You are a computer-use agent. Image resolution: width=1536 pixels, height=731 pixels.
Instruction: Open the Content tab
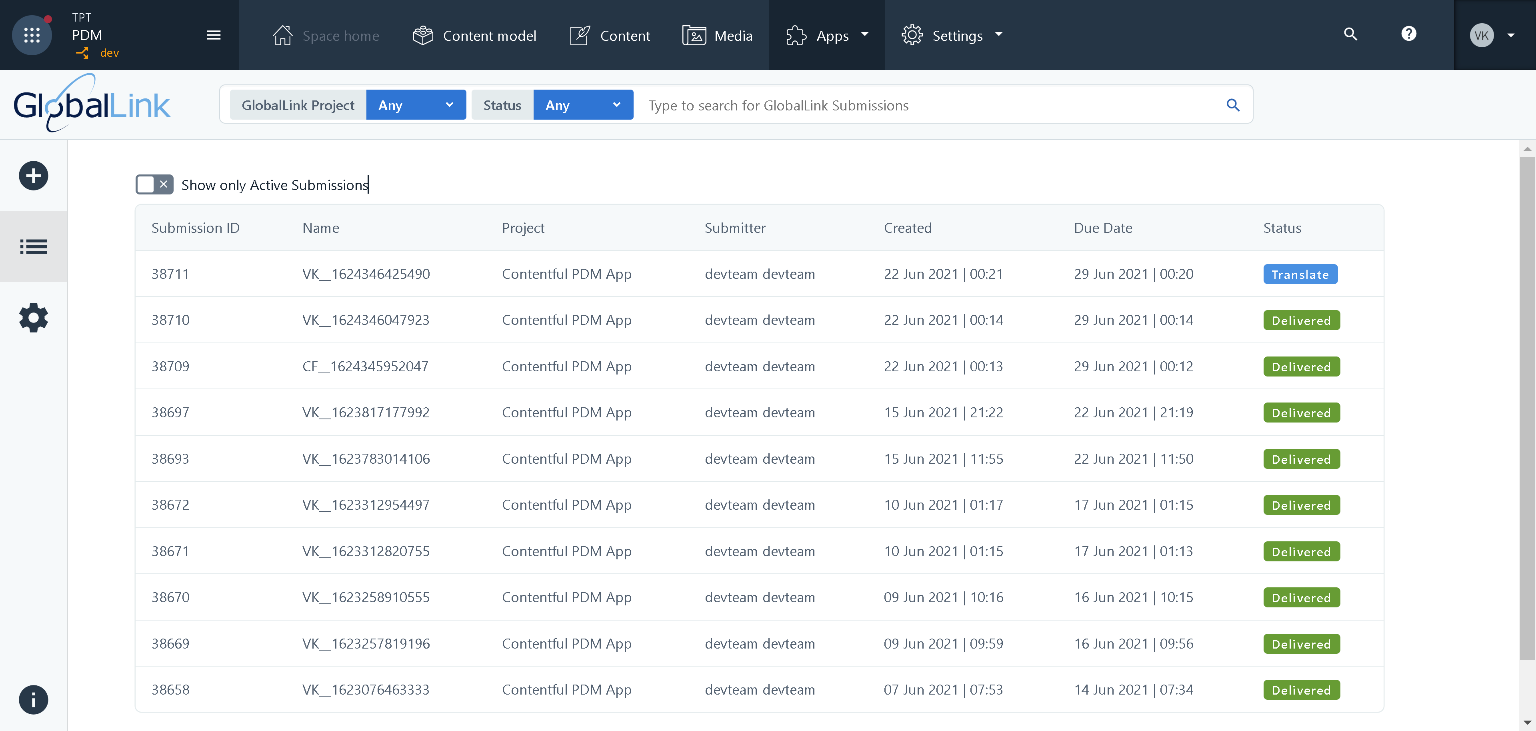tap(610, 36)
